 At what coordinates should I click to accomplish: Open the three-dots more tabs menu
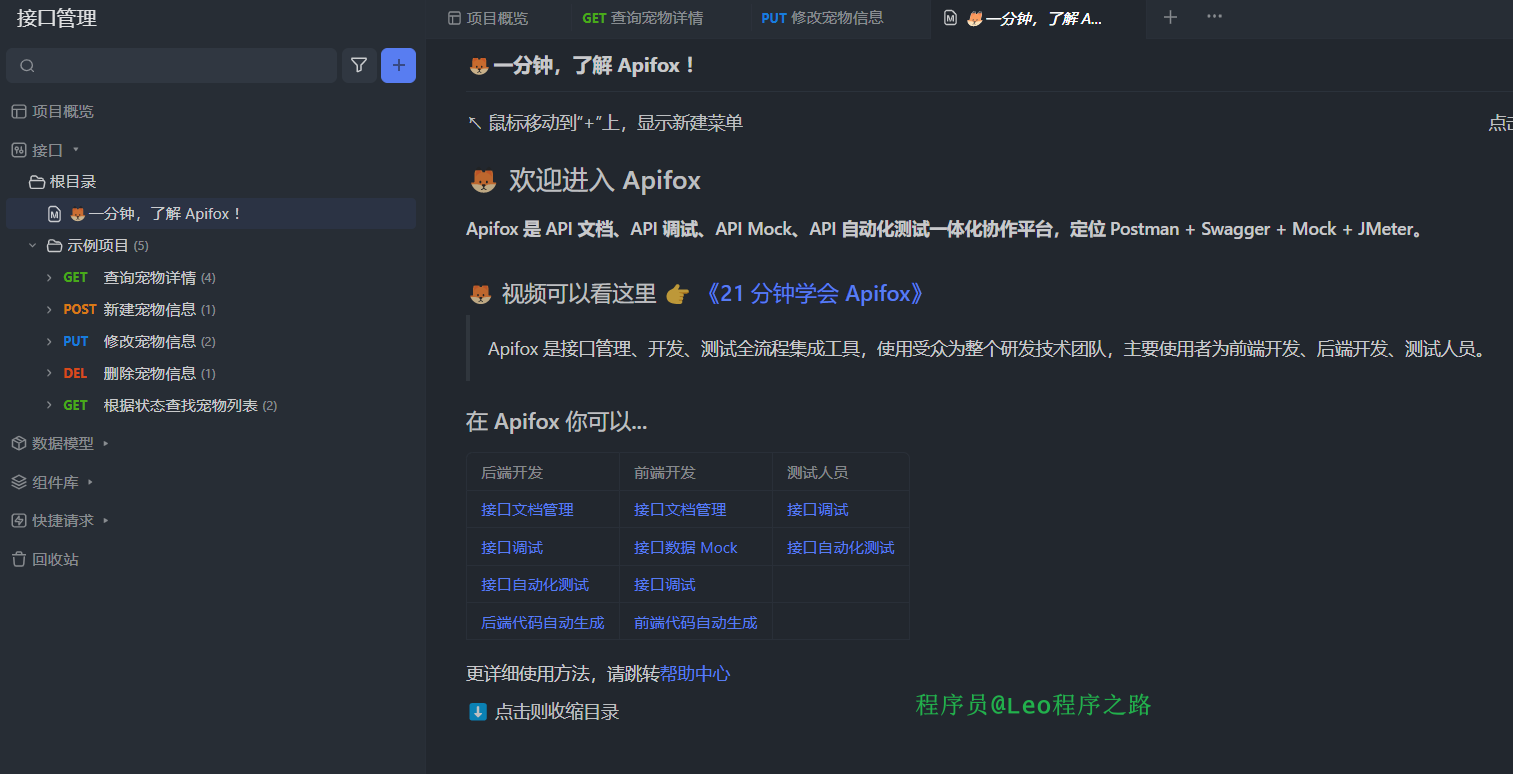click(1214, 17)
